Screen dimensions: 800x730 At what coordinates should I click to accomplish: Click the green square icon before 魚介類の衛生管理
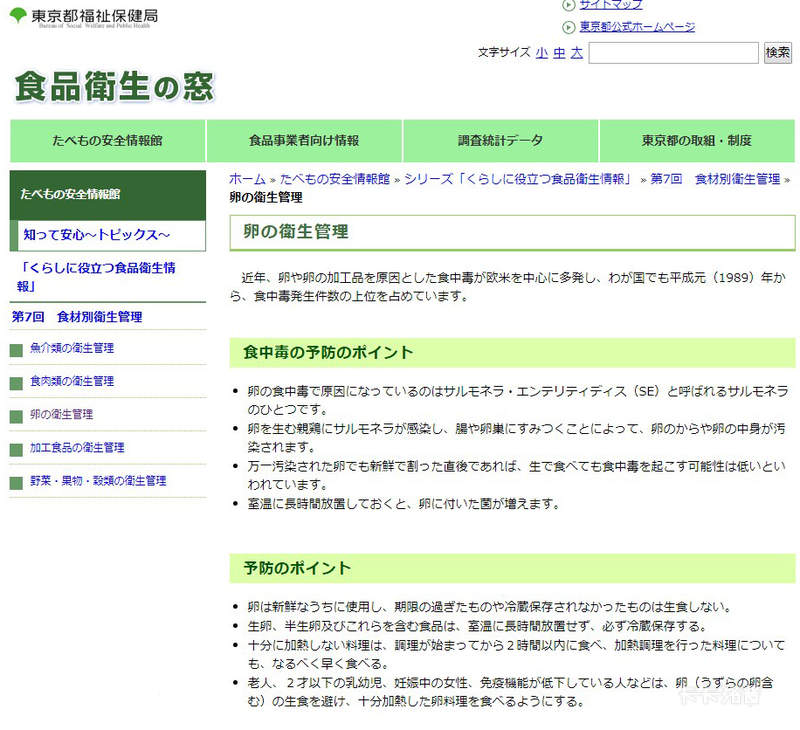click(18, 350)
